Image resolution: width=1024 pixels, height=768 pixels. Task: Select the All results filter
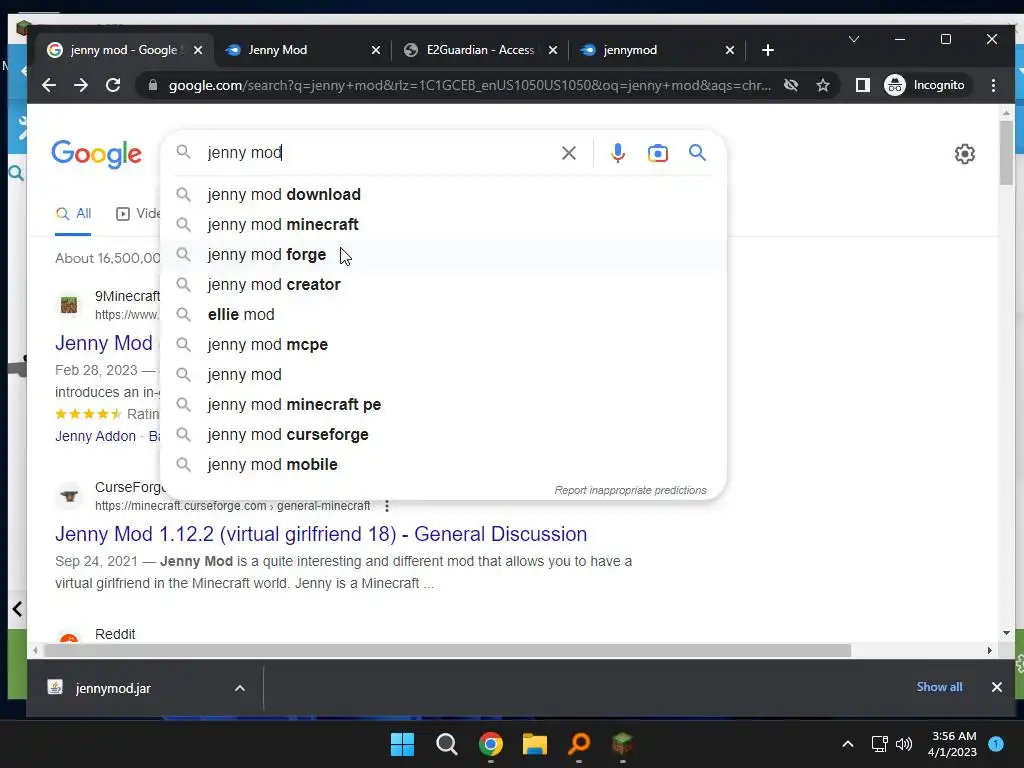coord(73,214)
